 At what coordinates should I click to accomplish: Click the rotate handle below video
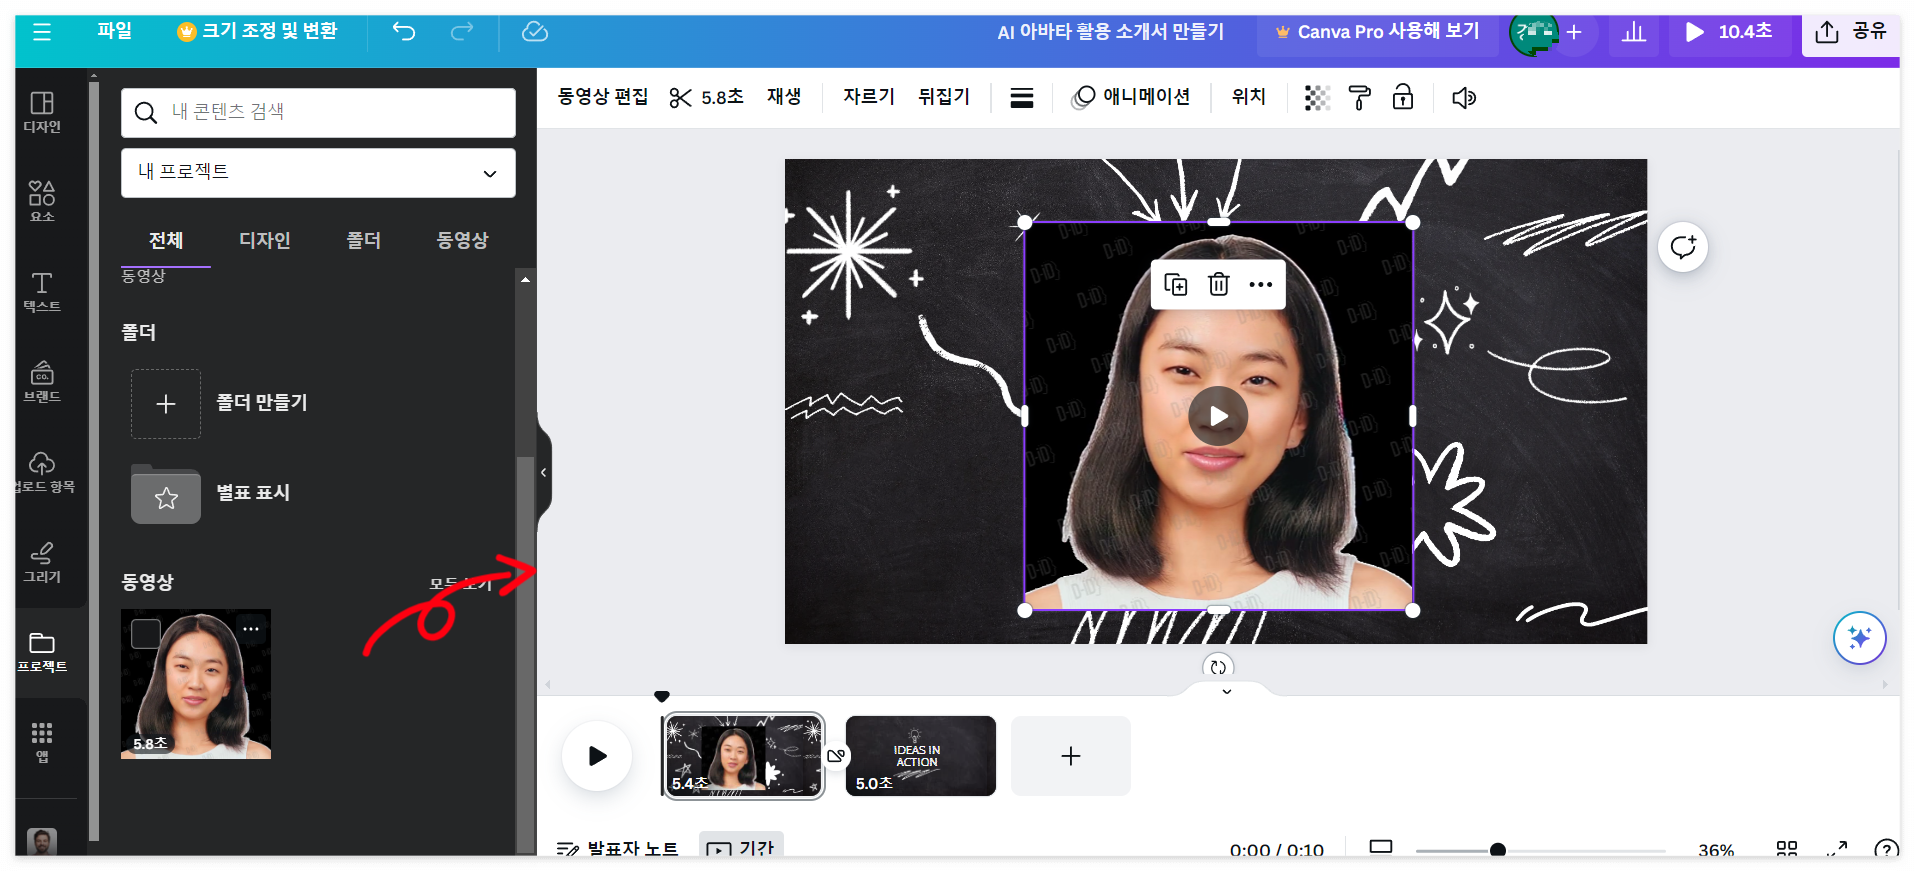coord(1218,667)
